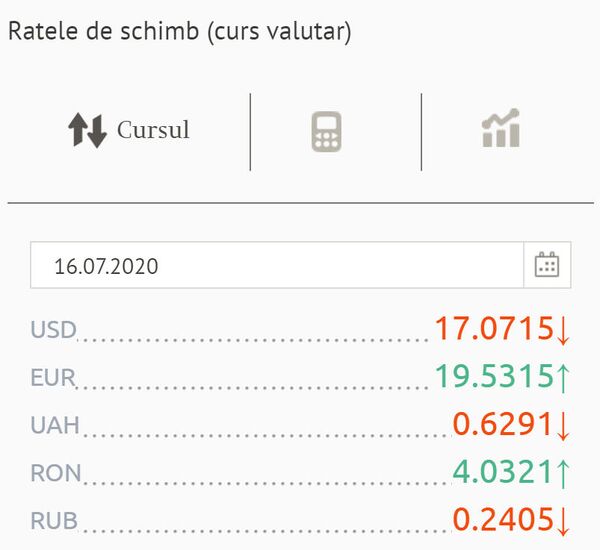Open the calendar date picker icon
The width and height of the screenshot is (600, 550).
click(547, 265)
